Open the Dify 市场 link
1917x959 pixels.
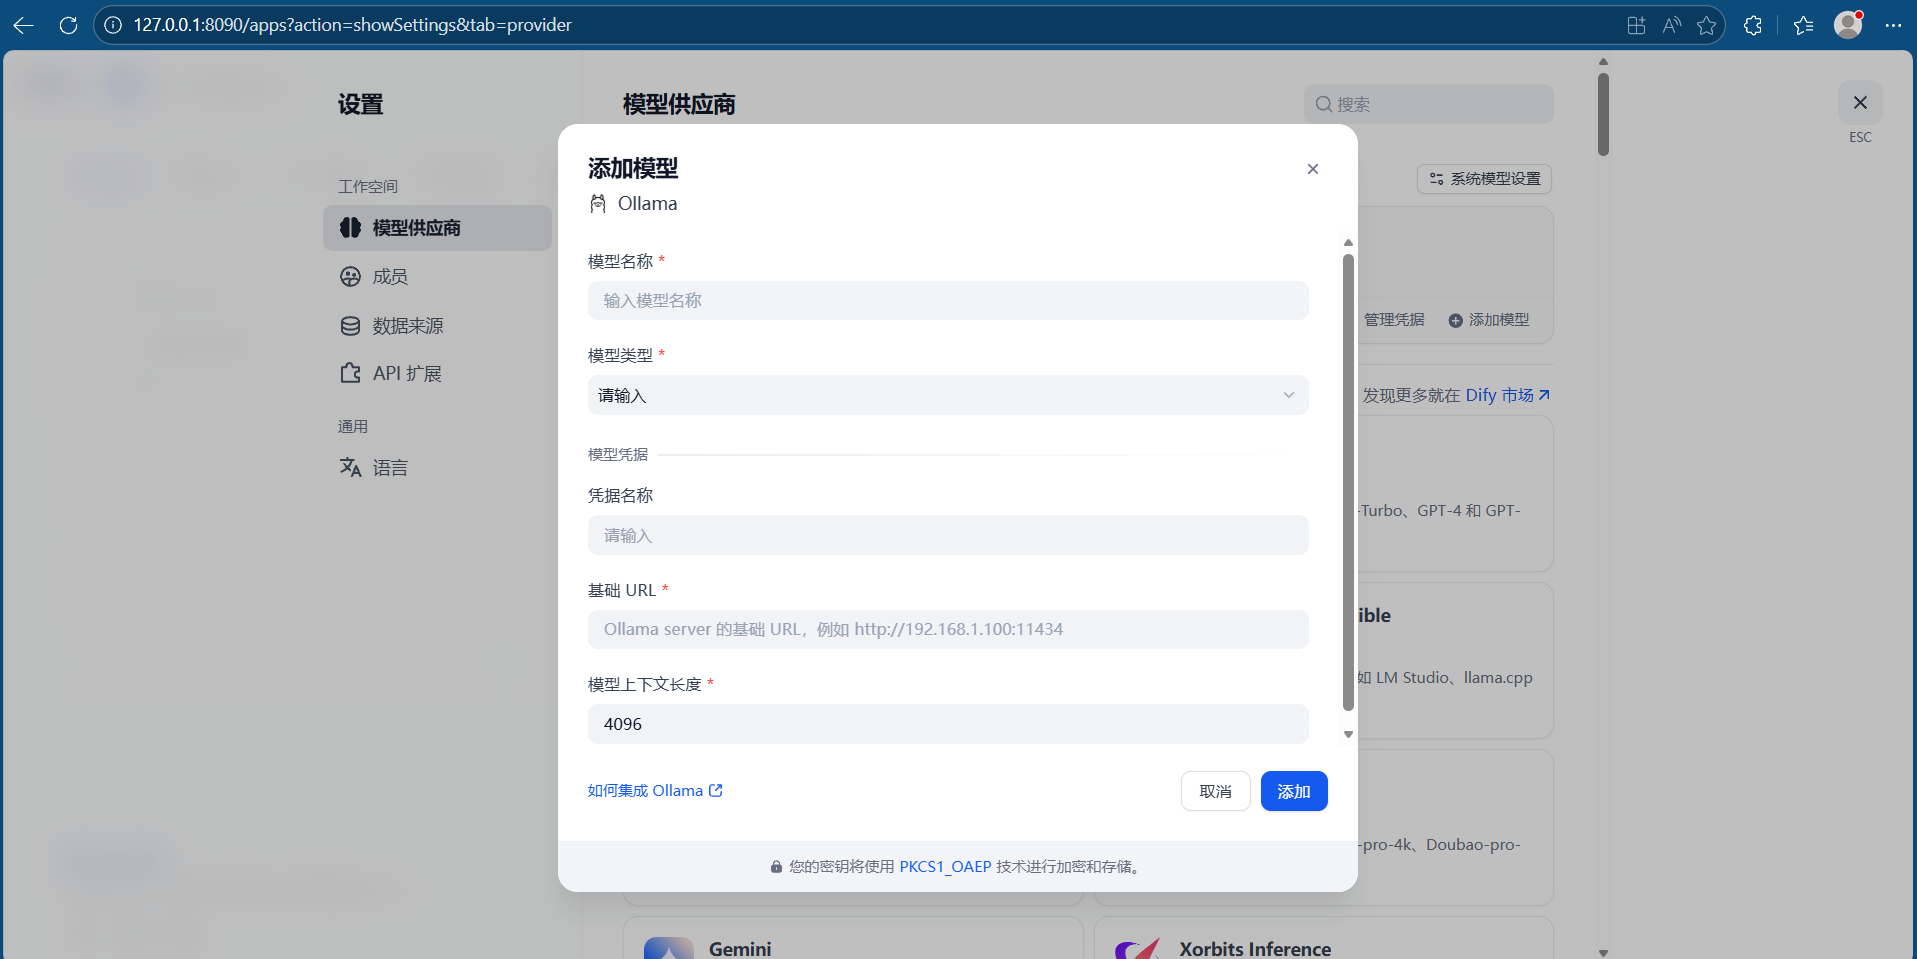pos(1508,395)
